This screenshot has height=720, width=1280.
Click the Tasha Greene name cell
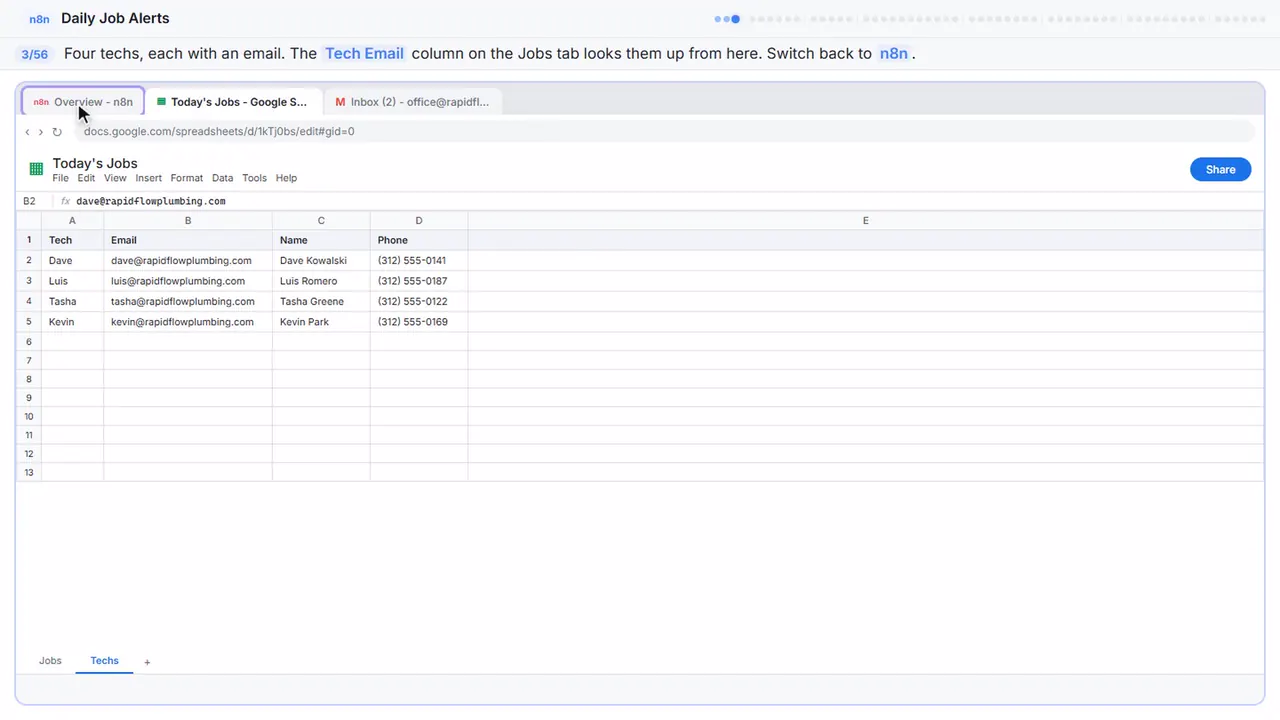click(321, 301)
